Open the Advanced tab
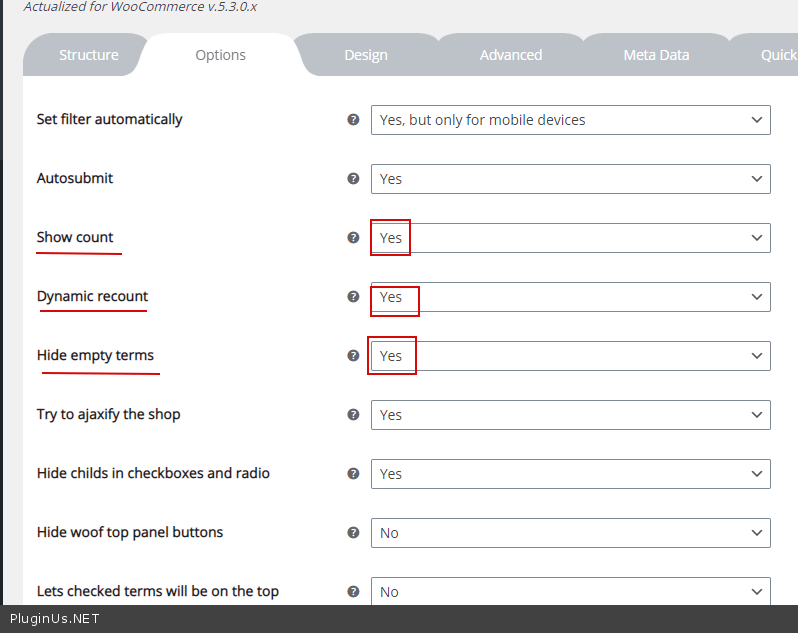Viewport: 798px width, 633px height. pos(510,55)
